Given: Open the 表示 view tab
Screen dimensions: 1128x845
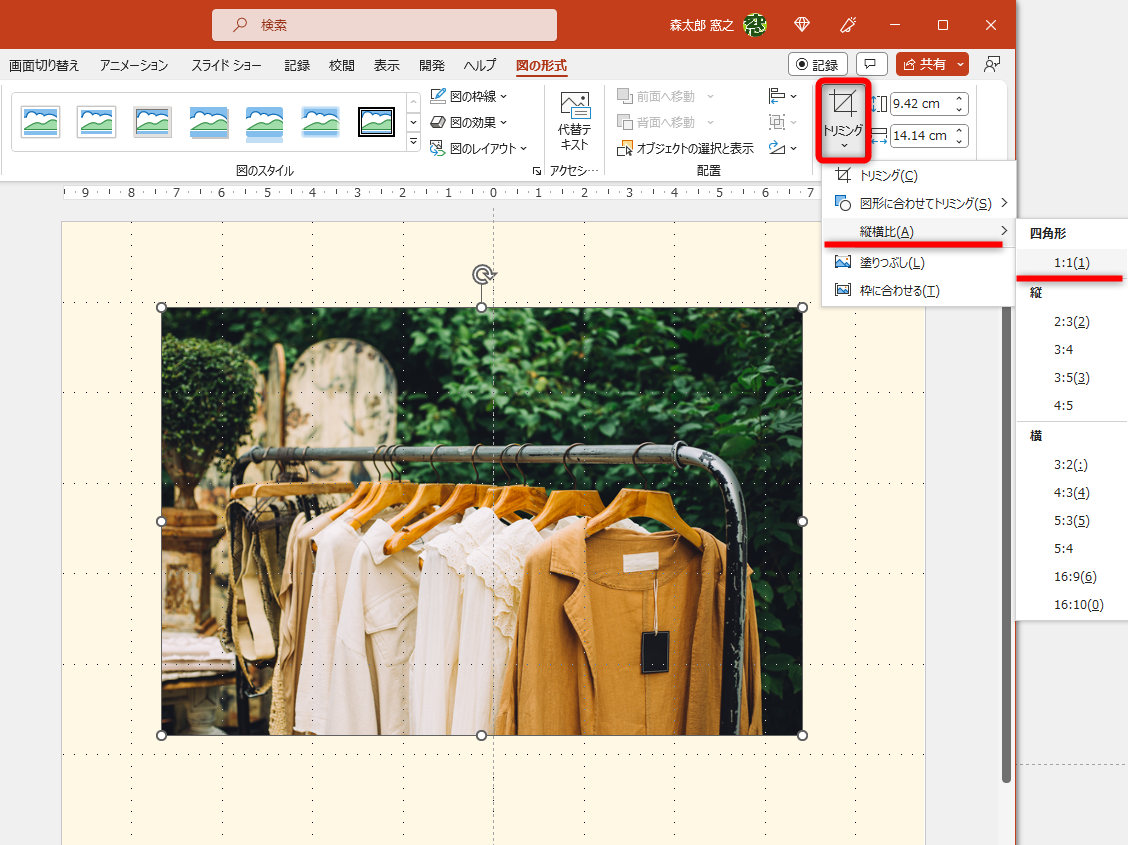Looking at the screenshot, I should pos(386,65).
